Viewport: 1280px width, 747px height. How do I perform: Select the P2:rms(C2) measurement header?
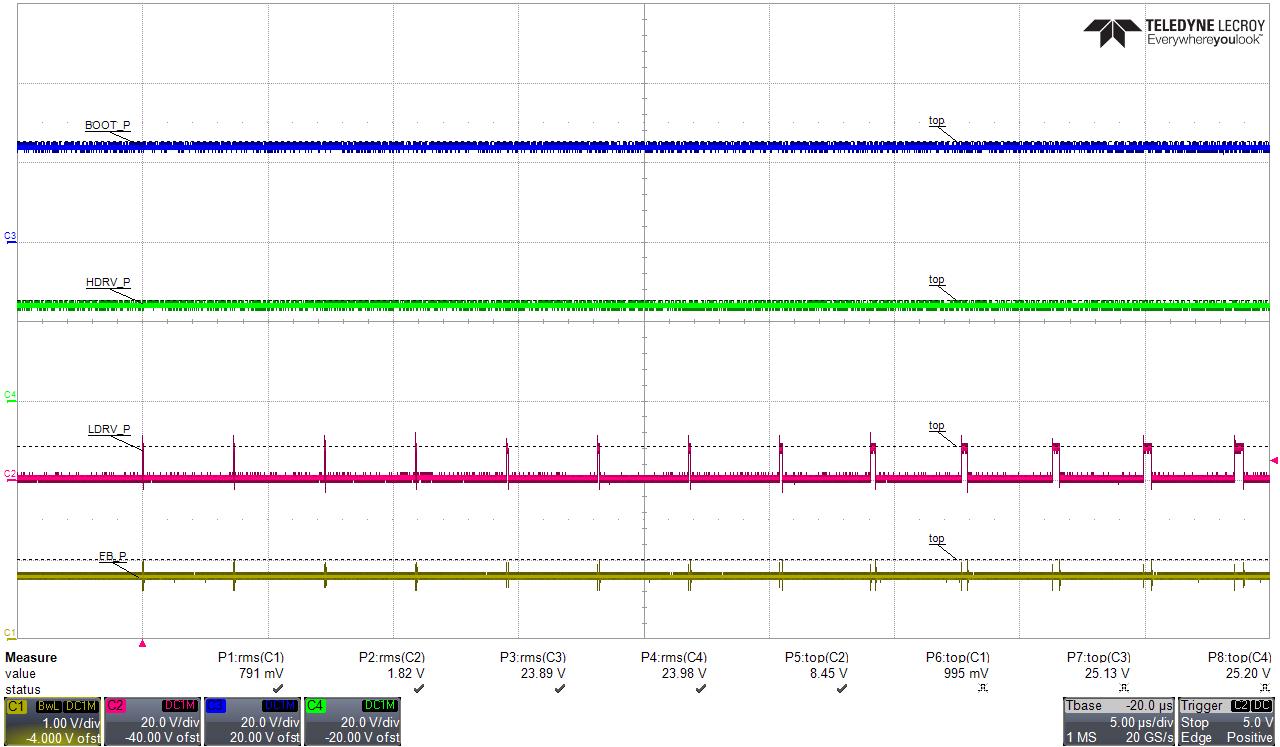pos(392,657)
